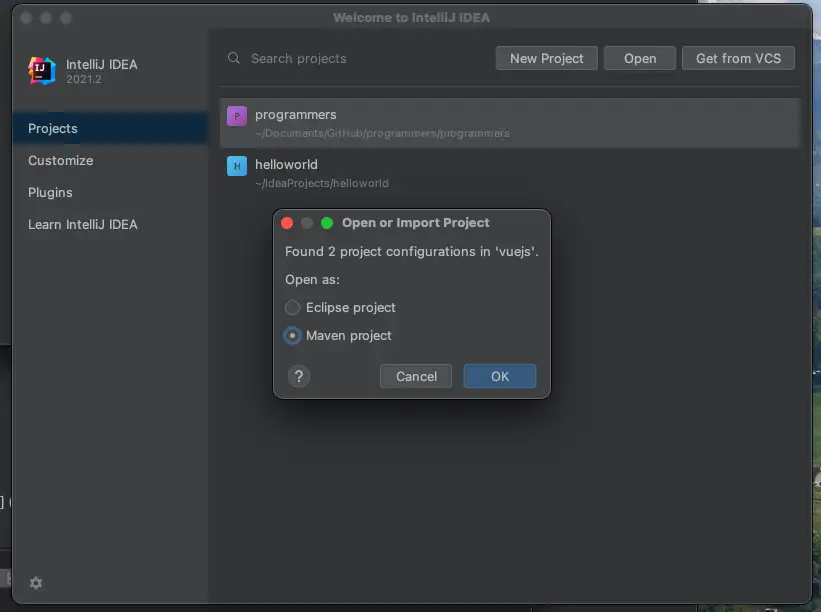
Task: Click the programmers project path text
Action: pos(382,133)
